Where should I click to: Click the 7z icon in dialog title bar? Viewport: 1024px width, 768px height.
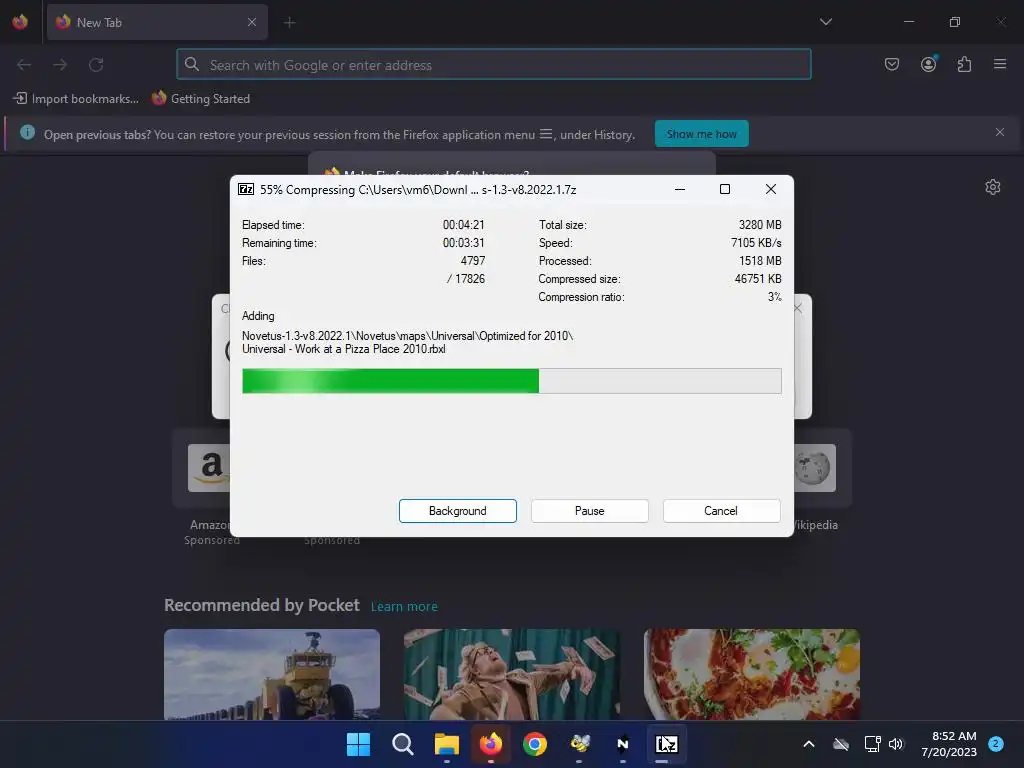pos(246,189)
